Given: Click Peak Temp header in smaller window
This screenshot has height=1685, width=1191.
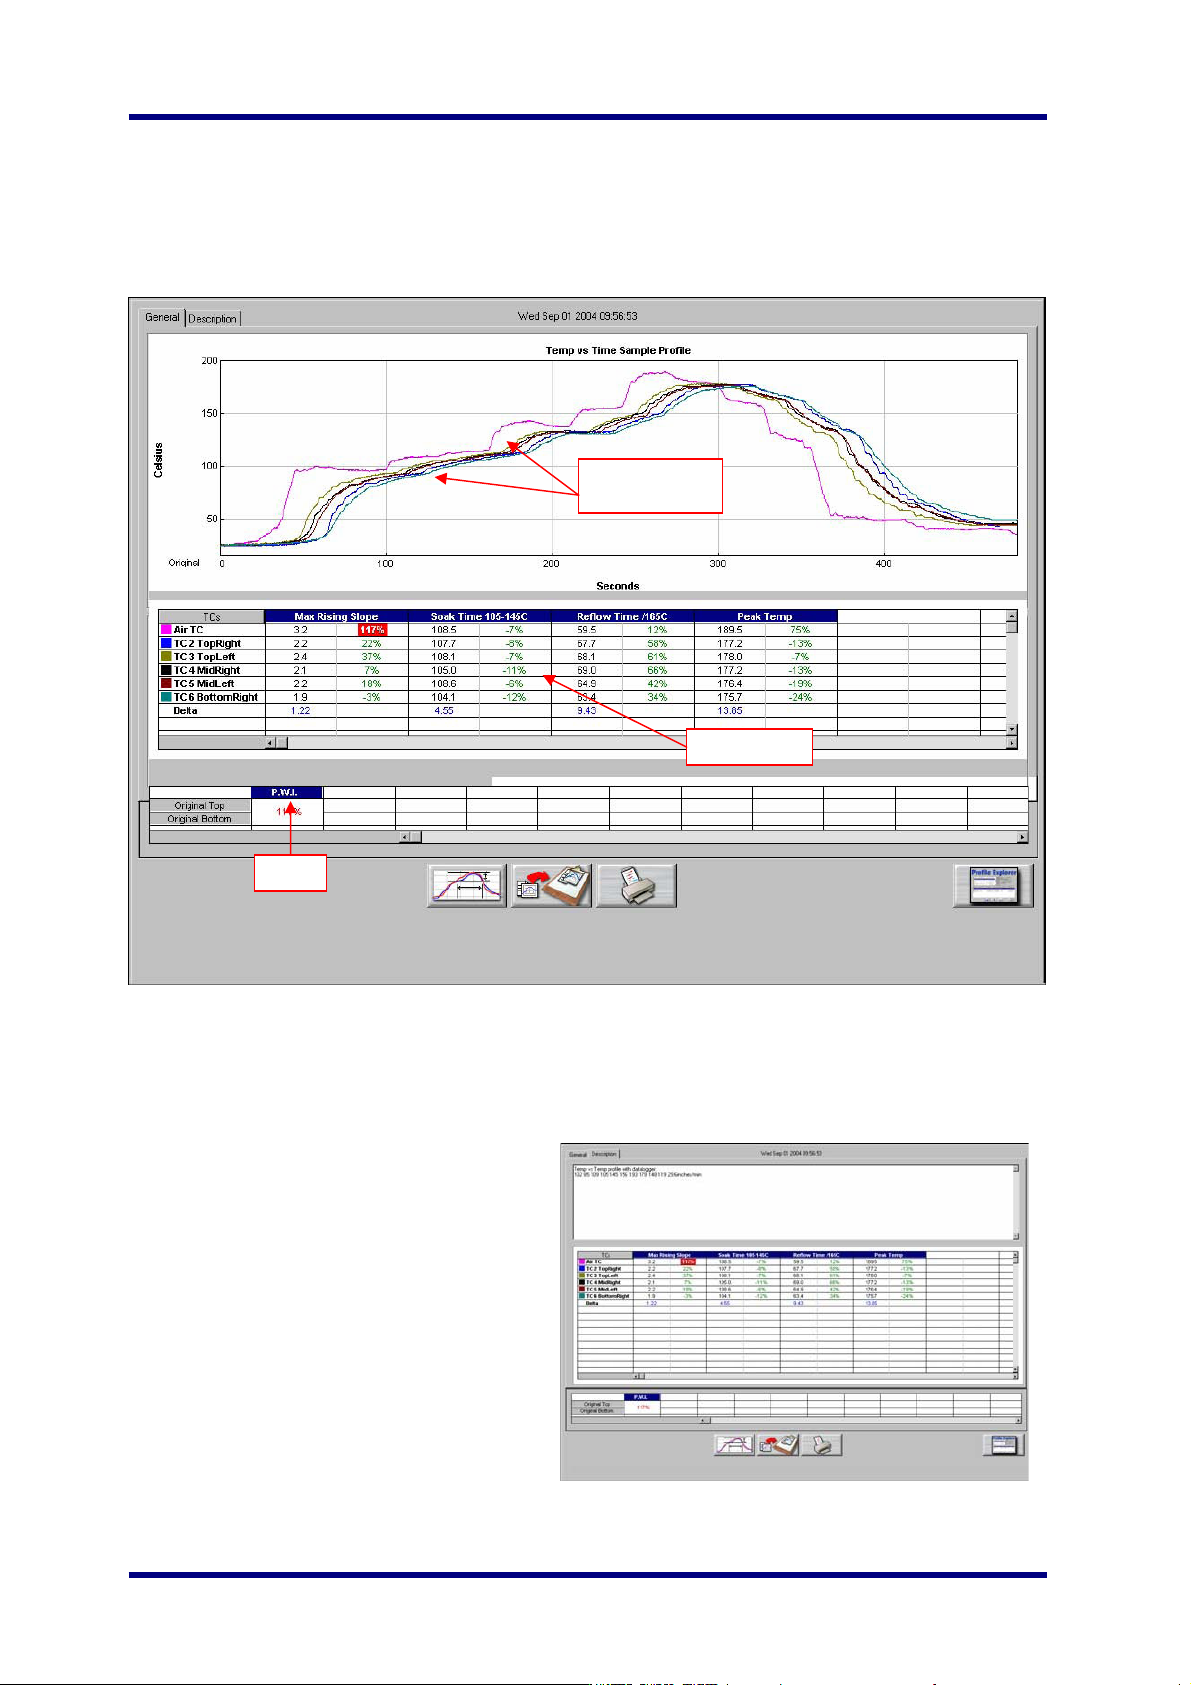Looking at the screenshot, I should point(889,1254).
